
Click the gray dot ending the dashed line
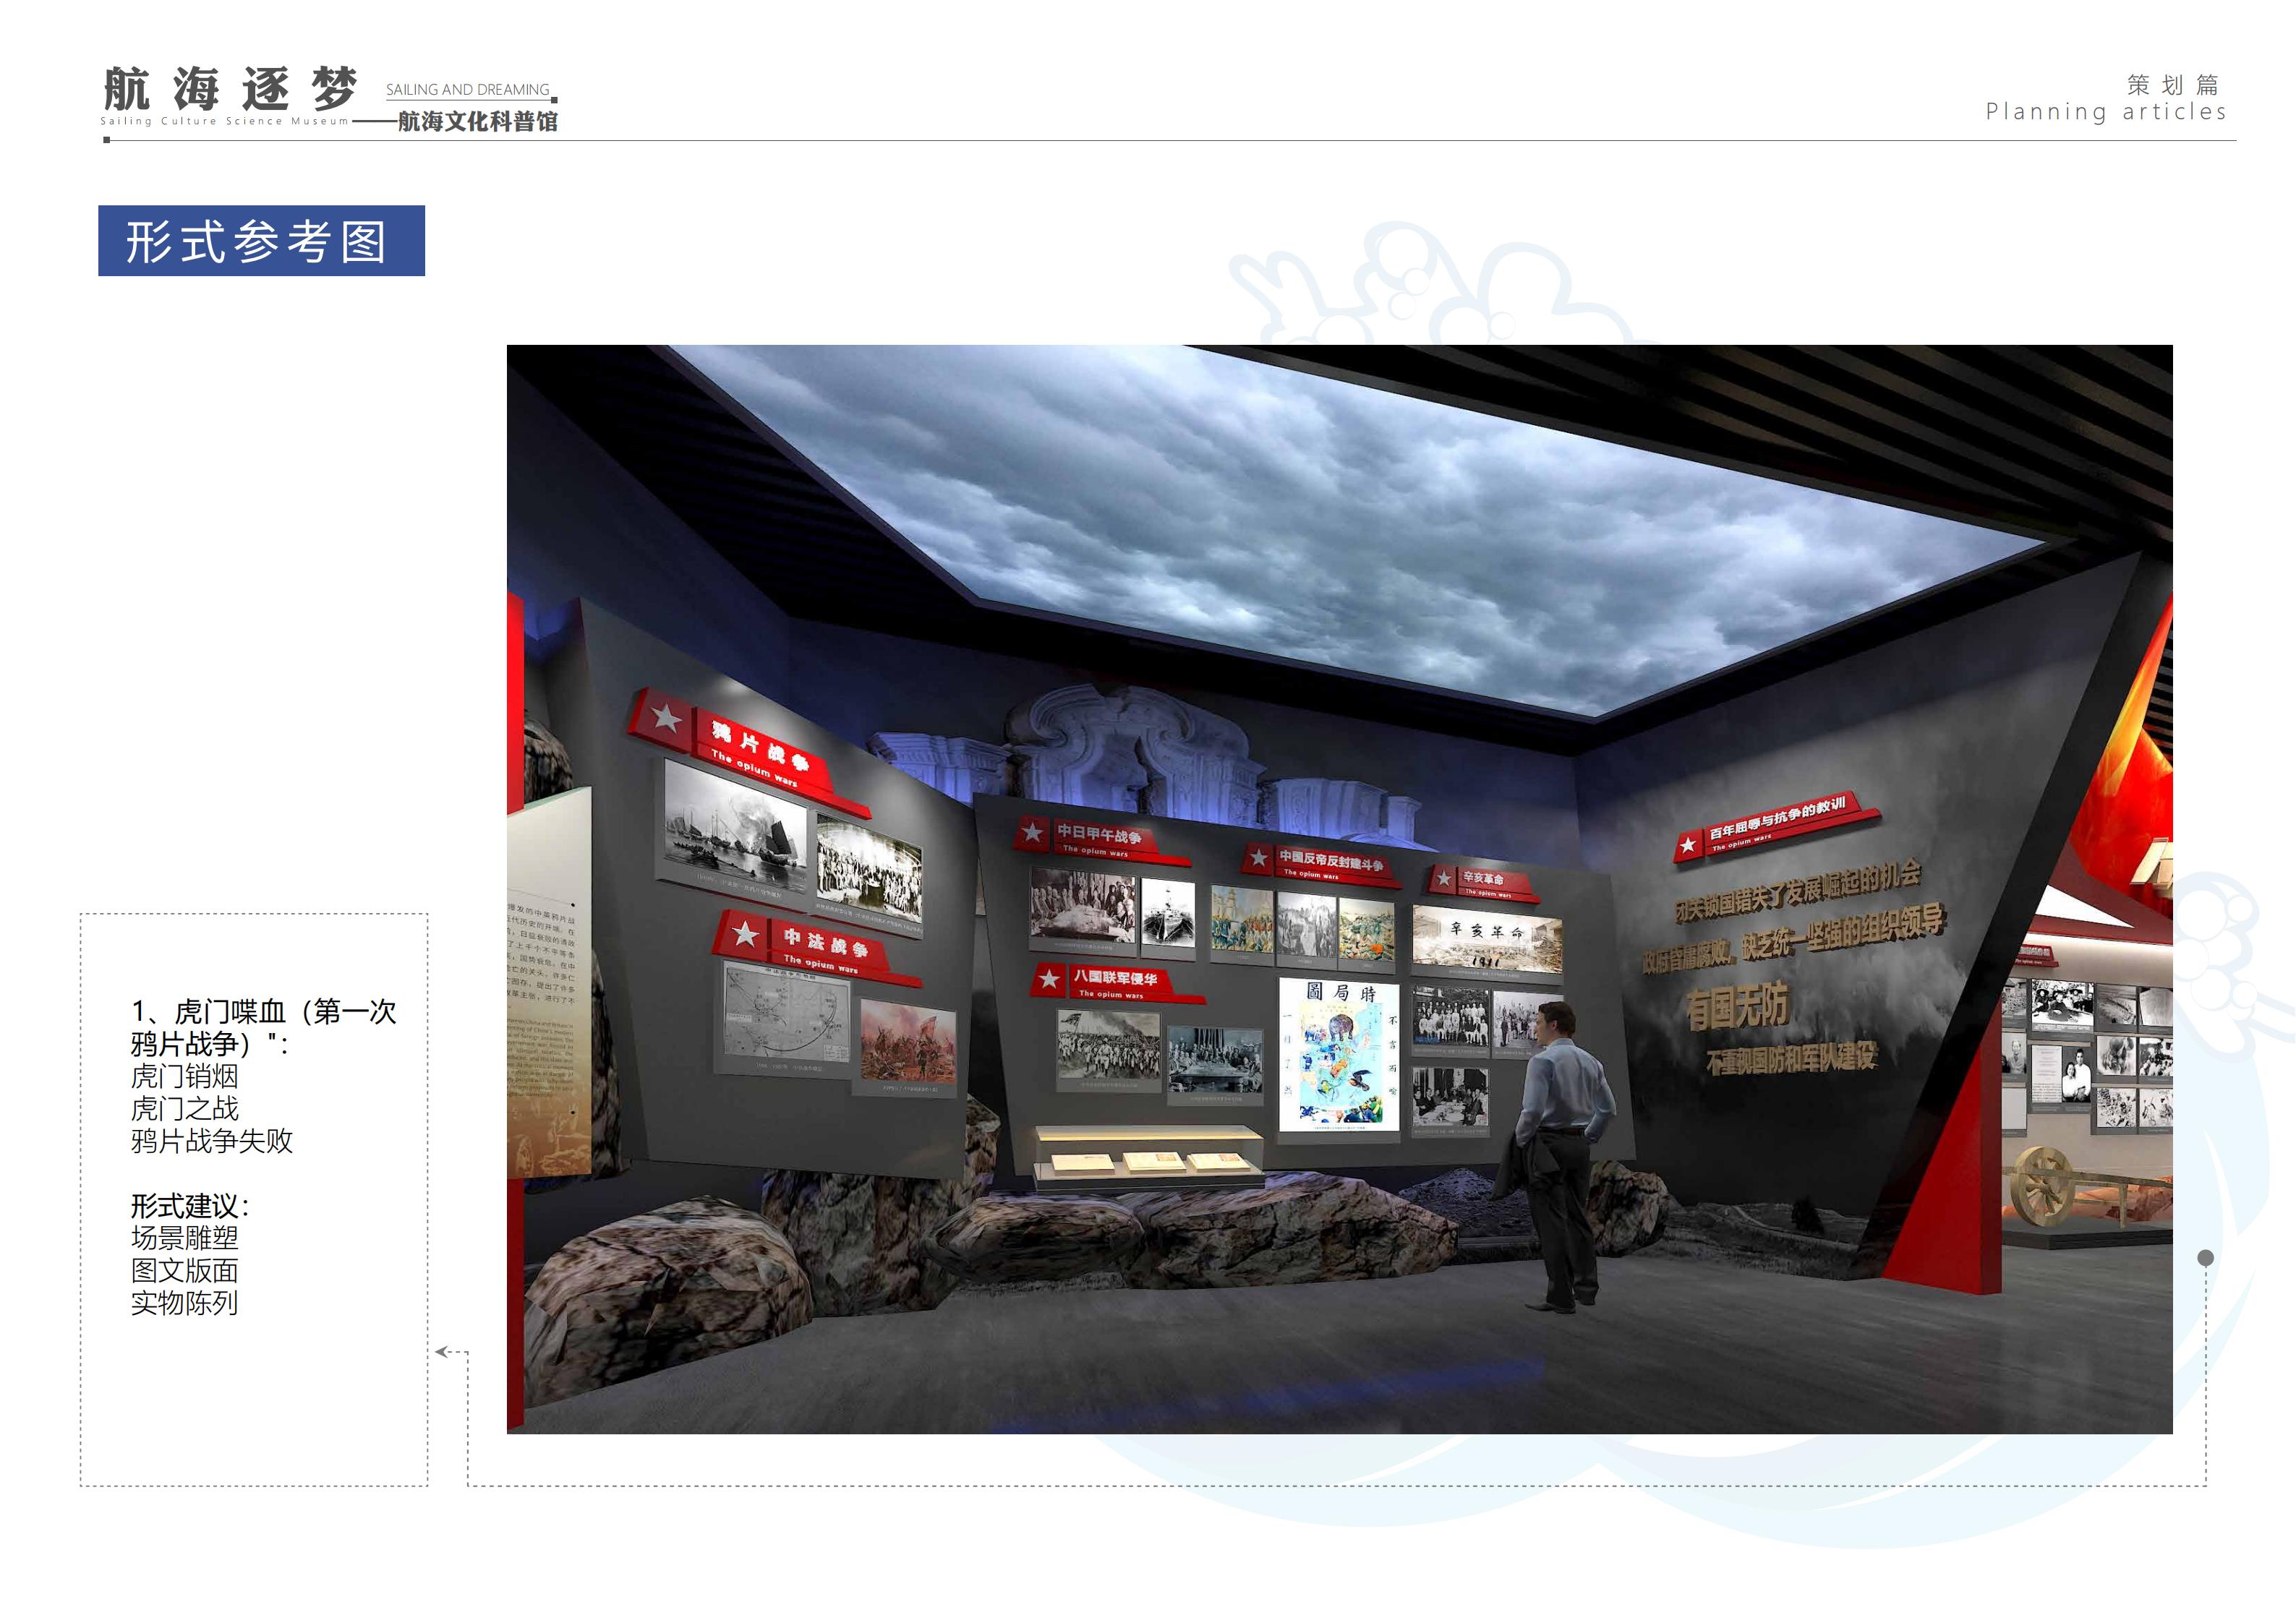pos(2205,1258)
